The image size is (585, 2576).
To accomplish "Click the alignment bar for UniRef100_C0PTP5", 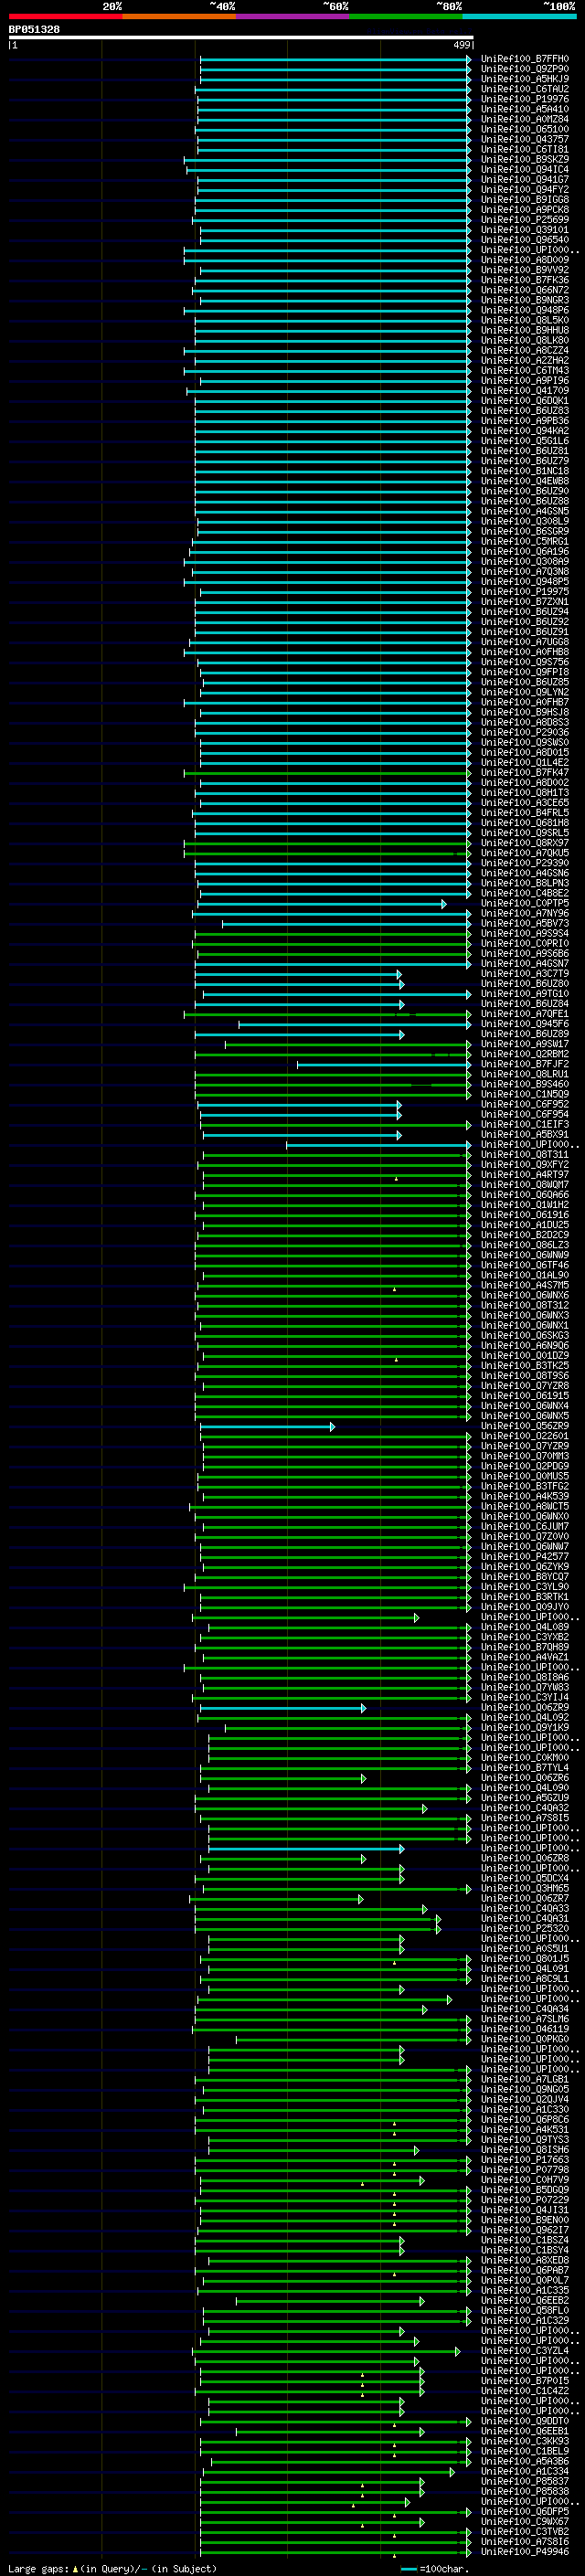I will coord(321,904).
